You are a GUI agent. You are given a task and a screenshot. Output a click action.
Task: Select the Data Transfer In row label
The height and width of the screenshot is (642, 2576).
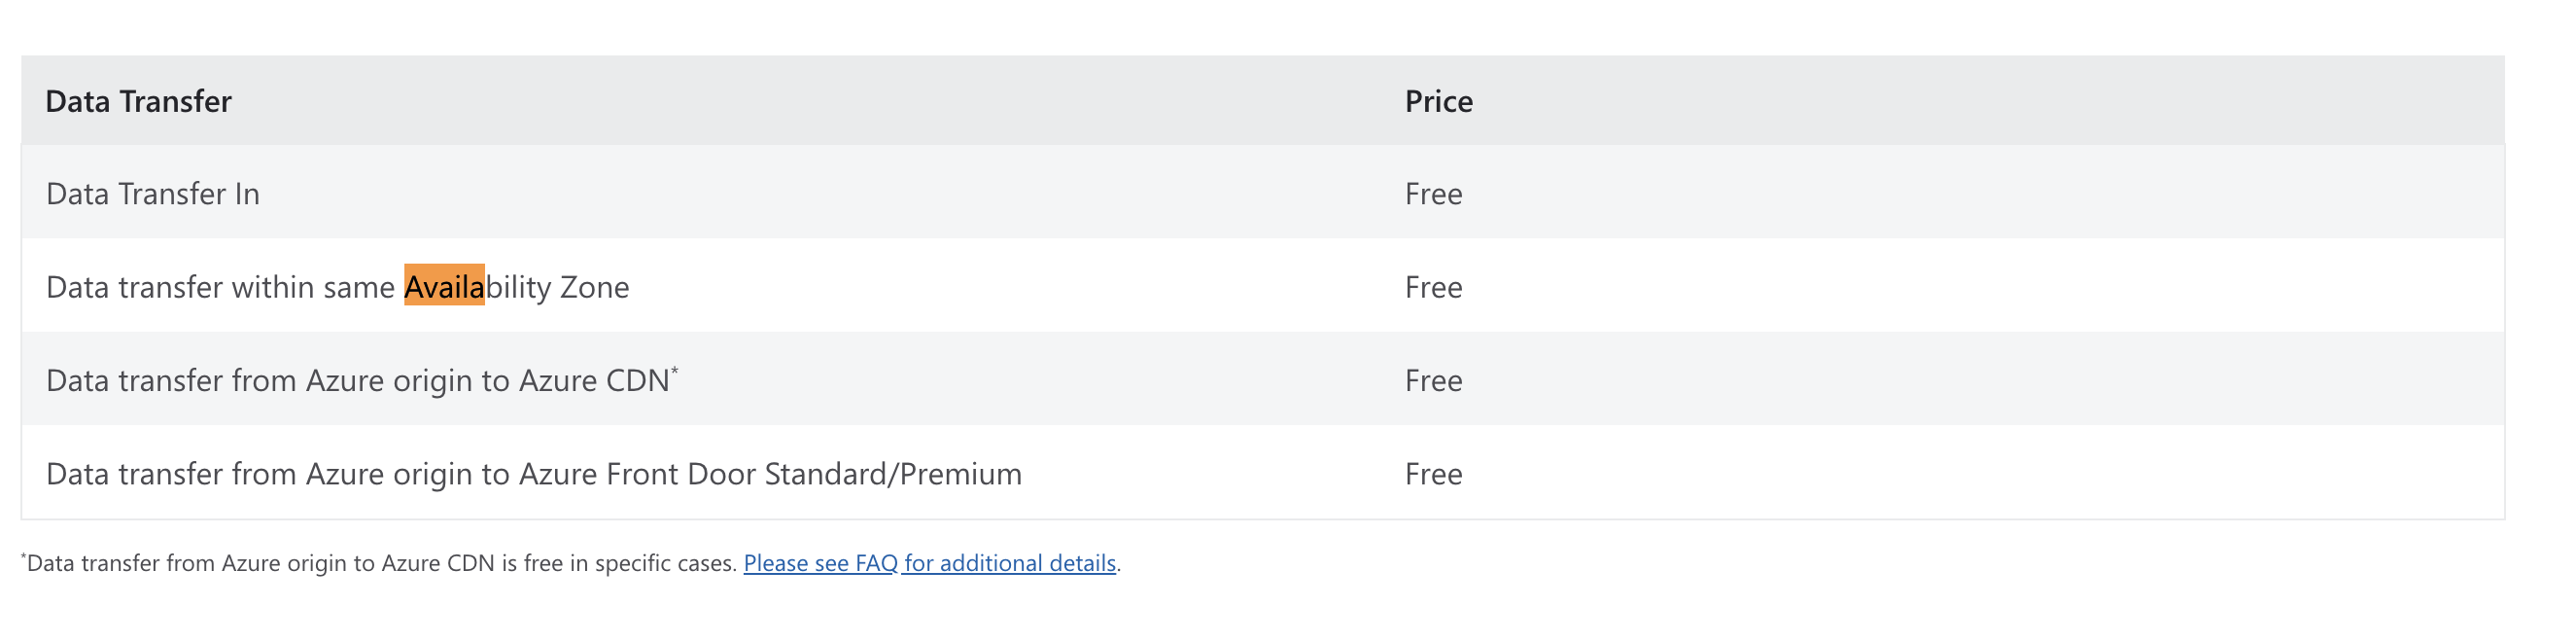click(x=153, y=193)
